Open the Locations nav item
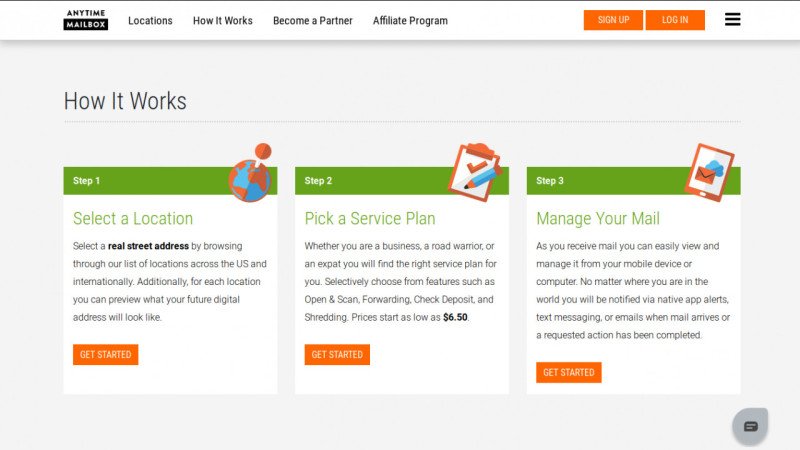Screen dimensions: 800x450 click(x=150, y=20)
